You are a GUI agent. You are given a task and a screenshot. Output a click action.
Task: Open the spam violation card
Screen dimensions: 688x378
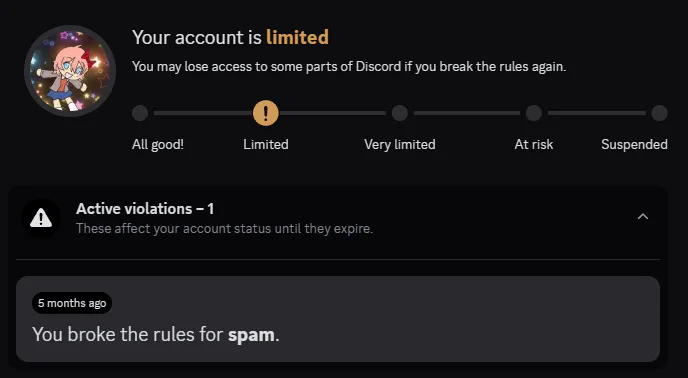pyautogui.click(x=338, y=319)
